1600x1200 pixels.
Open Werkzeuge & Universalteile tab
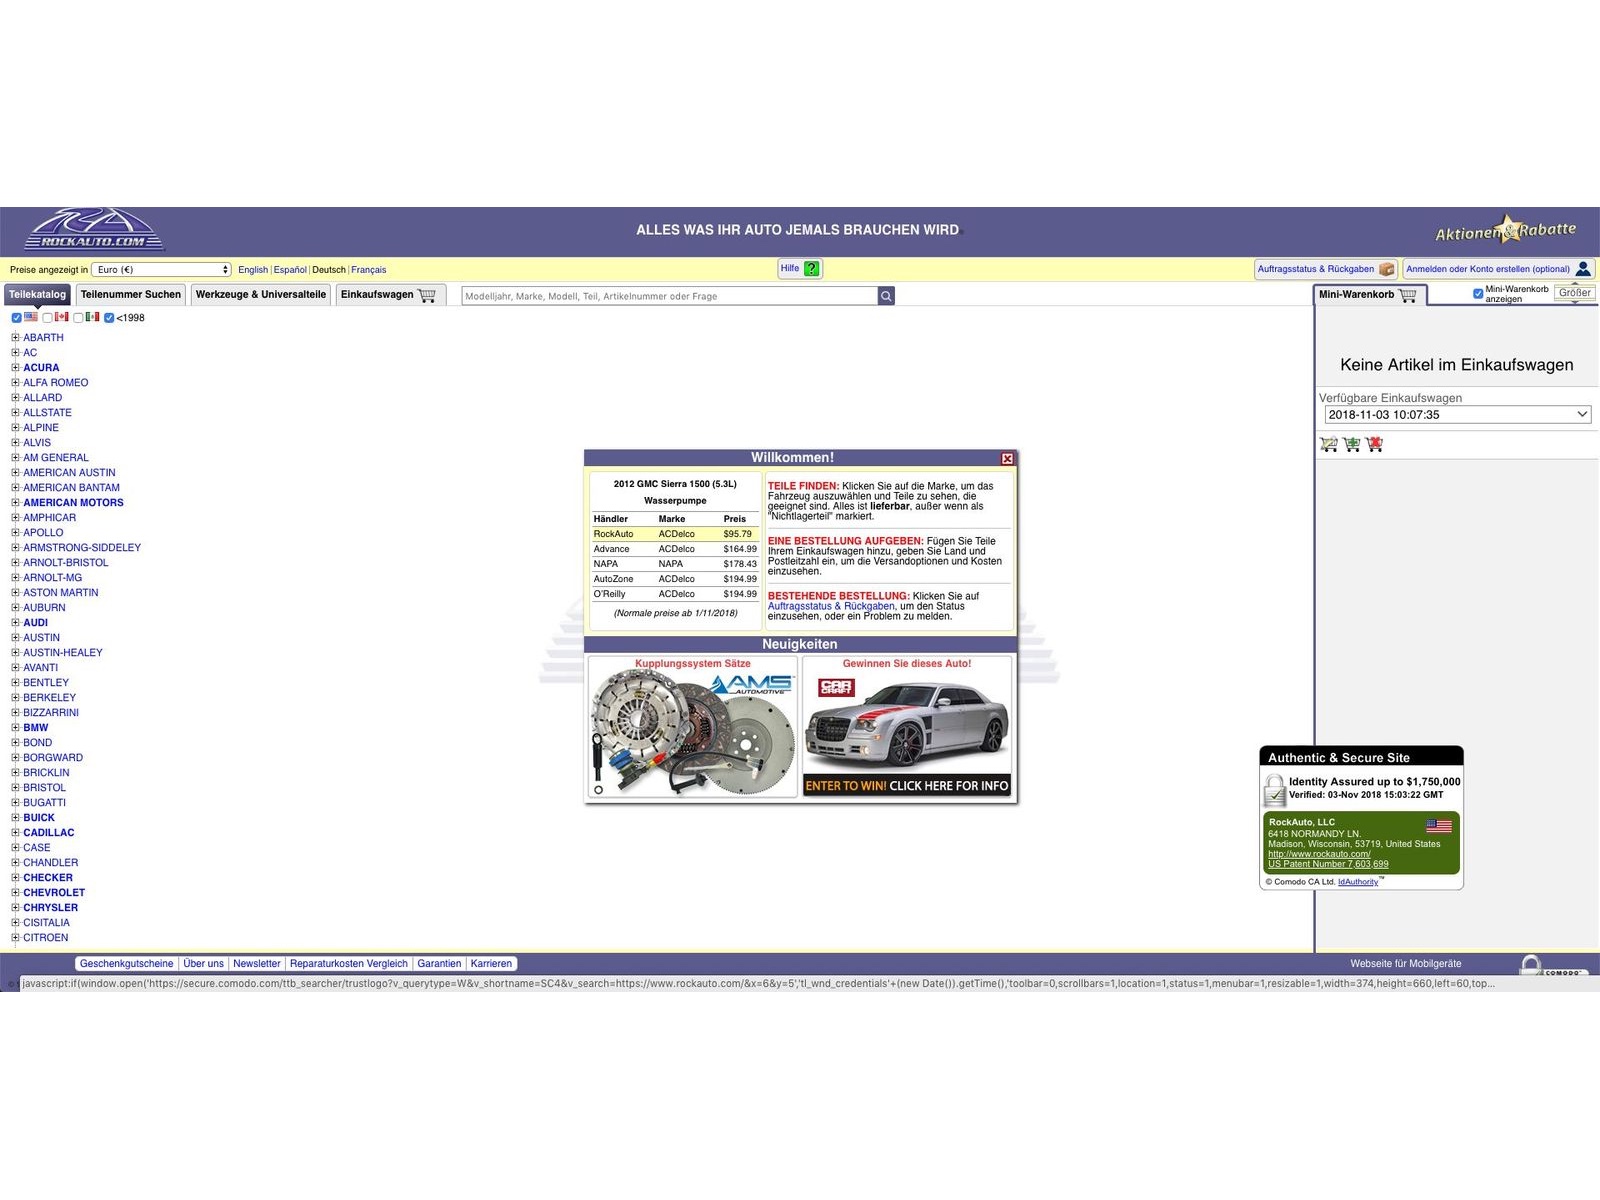tap(261, 295)
